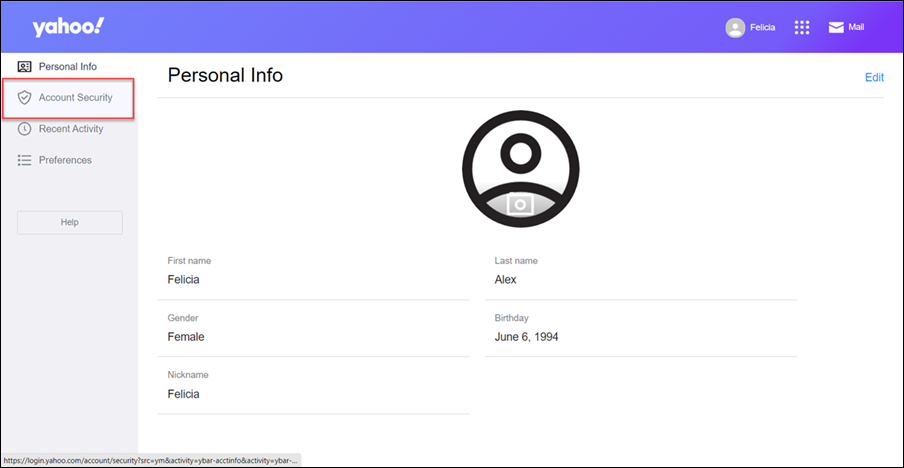This screenshot has height=468, width=904.
Task: Click the Mail text label in header
Action: [x=856, y=28]
